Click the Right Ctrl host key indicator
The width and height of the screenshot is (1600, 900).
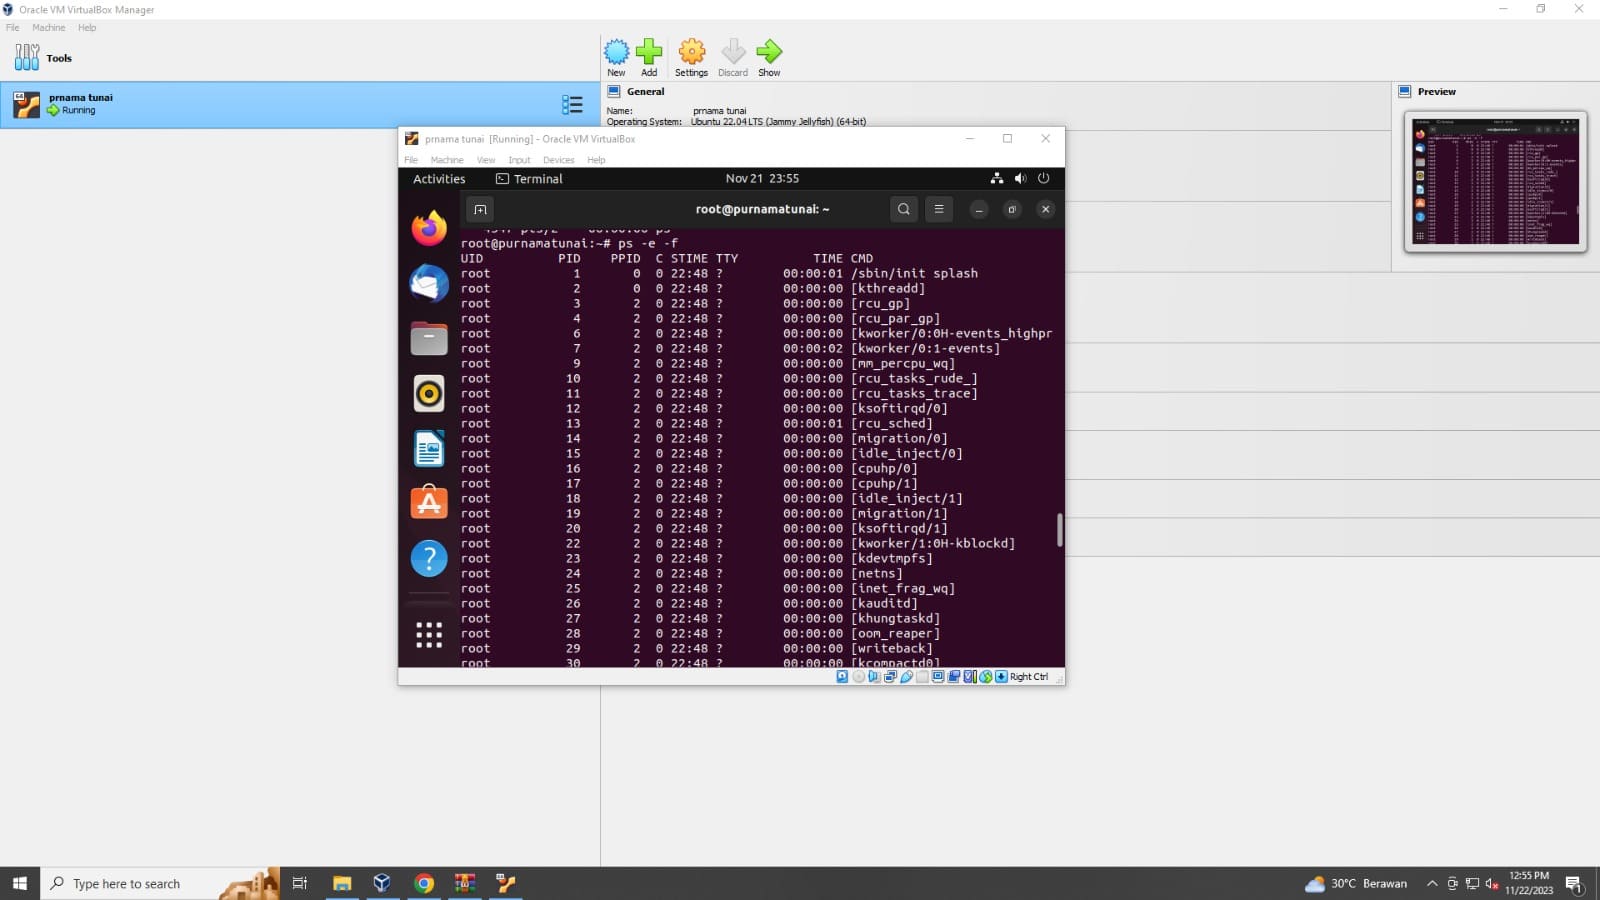click(x=1029, y=677)
